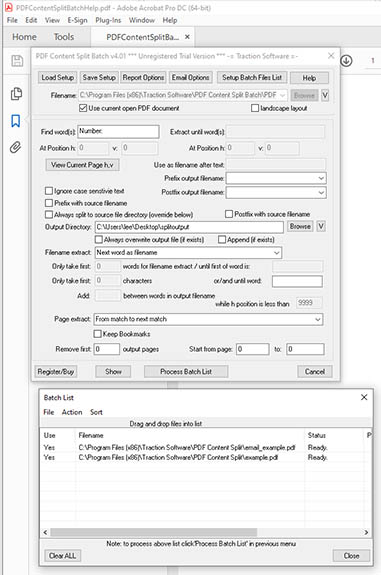Enable Always overwrite output file checkbox

pyautogui.click(x=98, y=239)
